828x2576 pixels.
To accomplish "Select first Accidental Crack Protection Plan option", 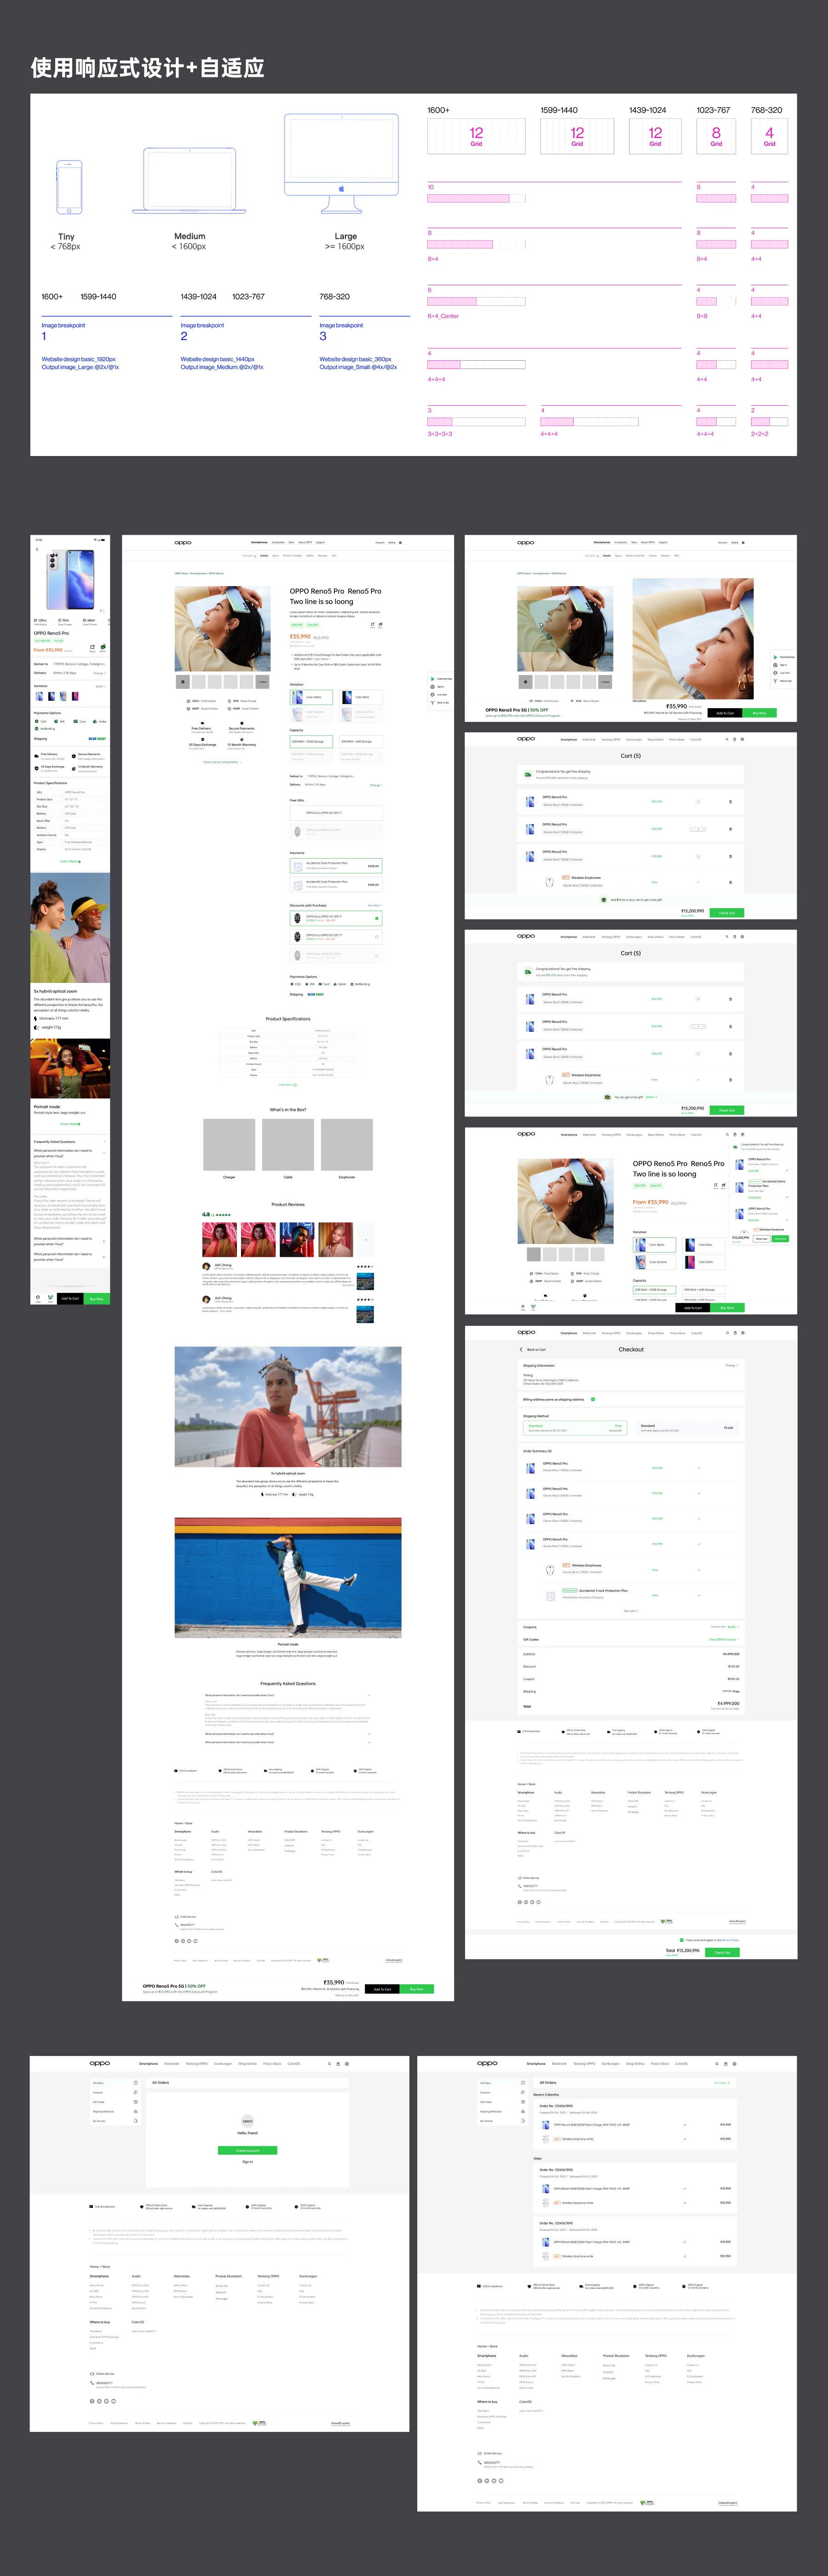I will click(x=336, y=866).
